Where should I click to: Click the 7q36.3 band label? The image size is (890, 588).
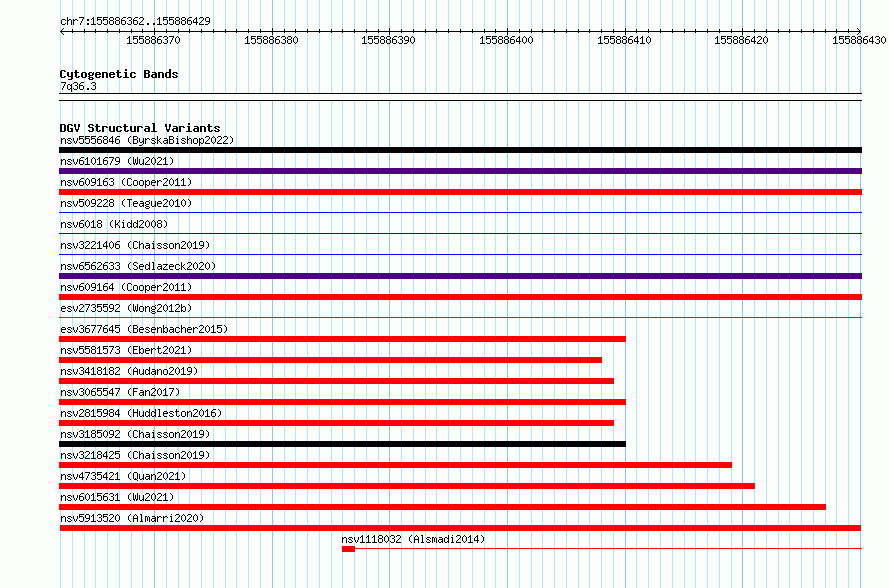pos(78,86)
